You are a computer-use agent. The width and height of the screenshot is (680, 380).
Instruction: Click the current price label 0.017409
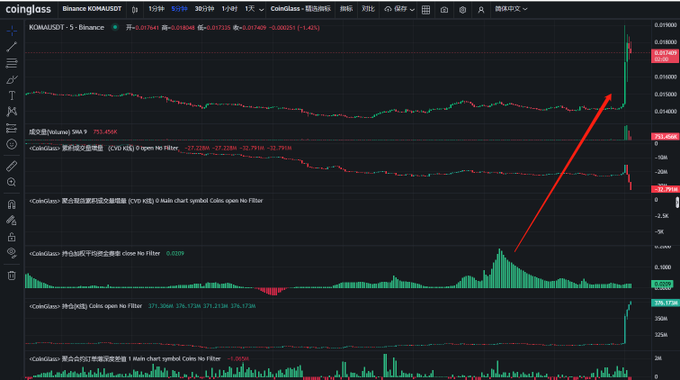click(665, 56)
